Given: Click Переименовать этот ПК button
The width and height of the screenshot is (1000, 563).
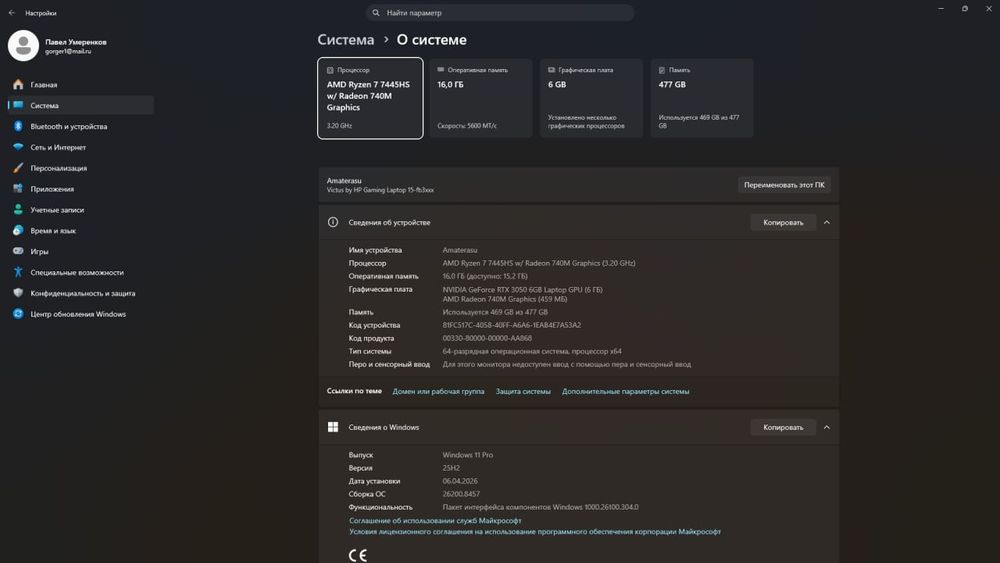Looking at the screenshot, I should [x=784, y=185].
